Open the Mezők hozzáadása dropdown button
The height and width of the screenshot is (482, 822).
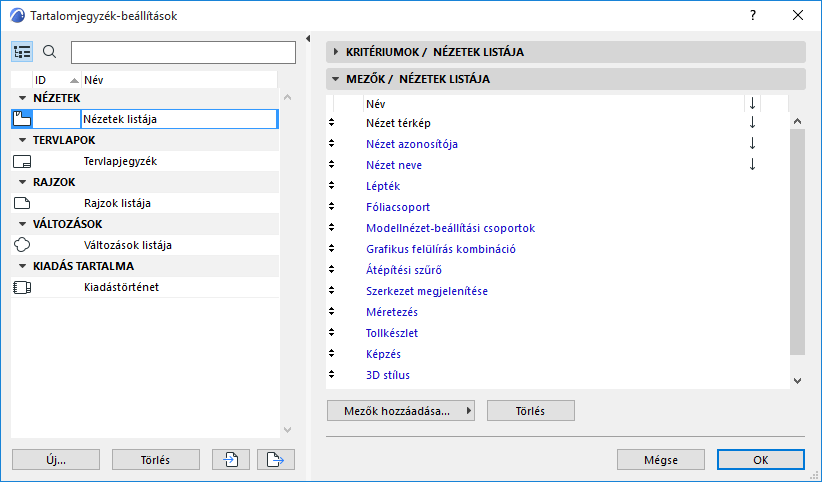(x=401, y=410)
